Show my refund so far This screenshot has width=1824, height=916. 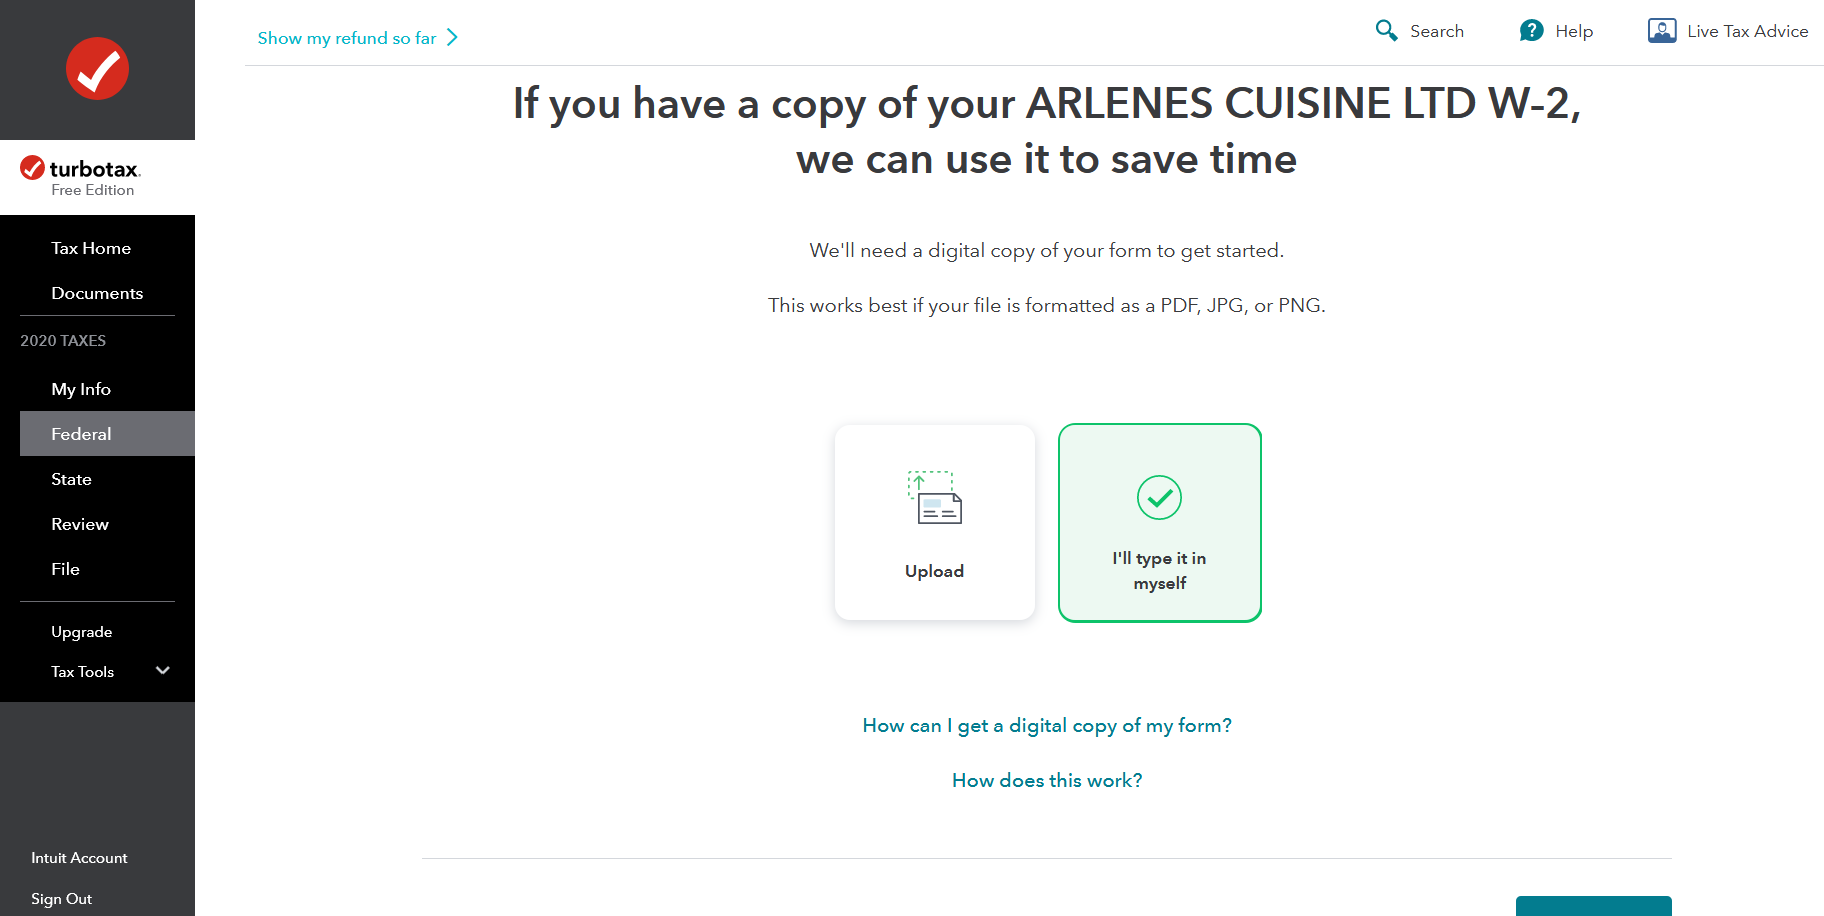click(346, 38)
